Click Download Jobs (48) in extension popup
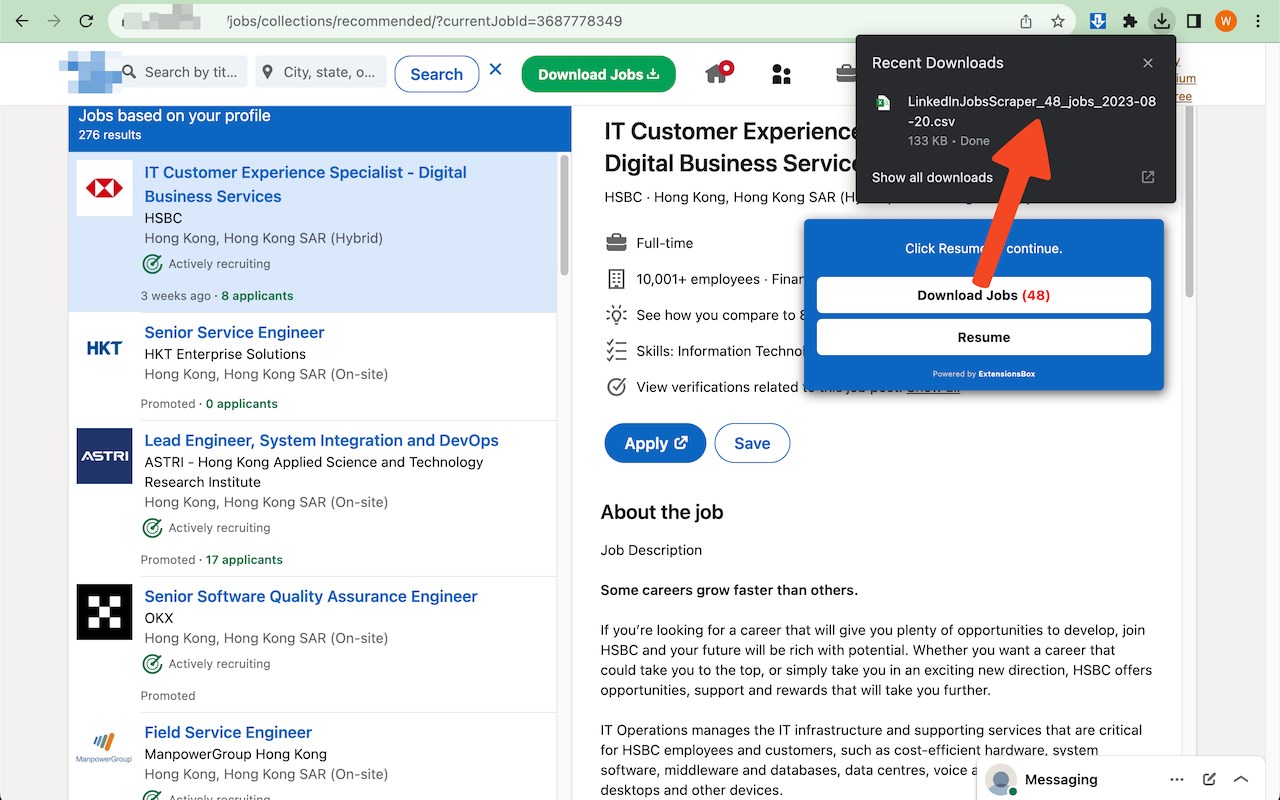This screenshot has width=1280, height=800. (x=984, y=295)
